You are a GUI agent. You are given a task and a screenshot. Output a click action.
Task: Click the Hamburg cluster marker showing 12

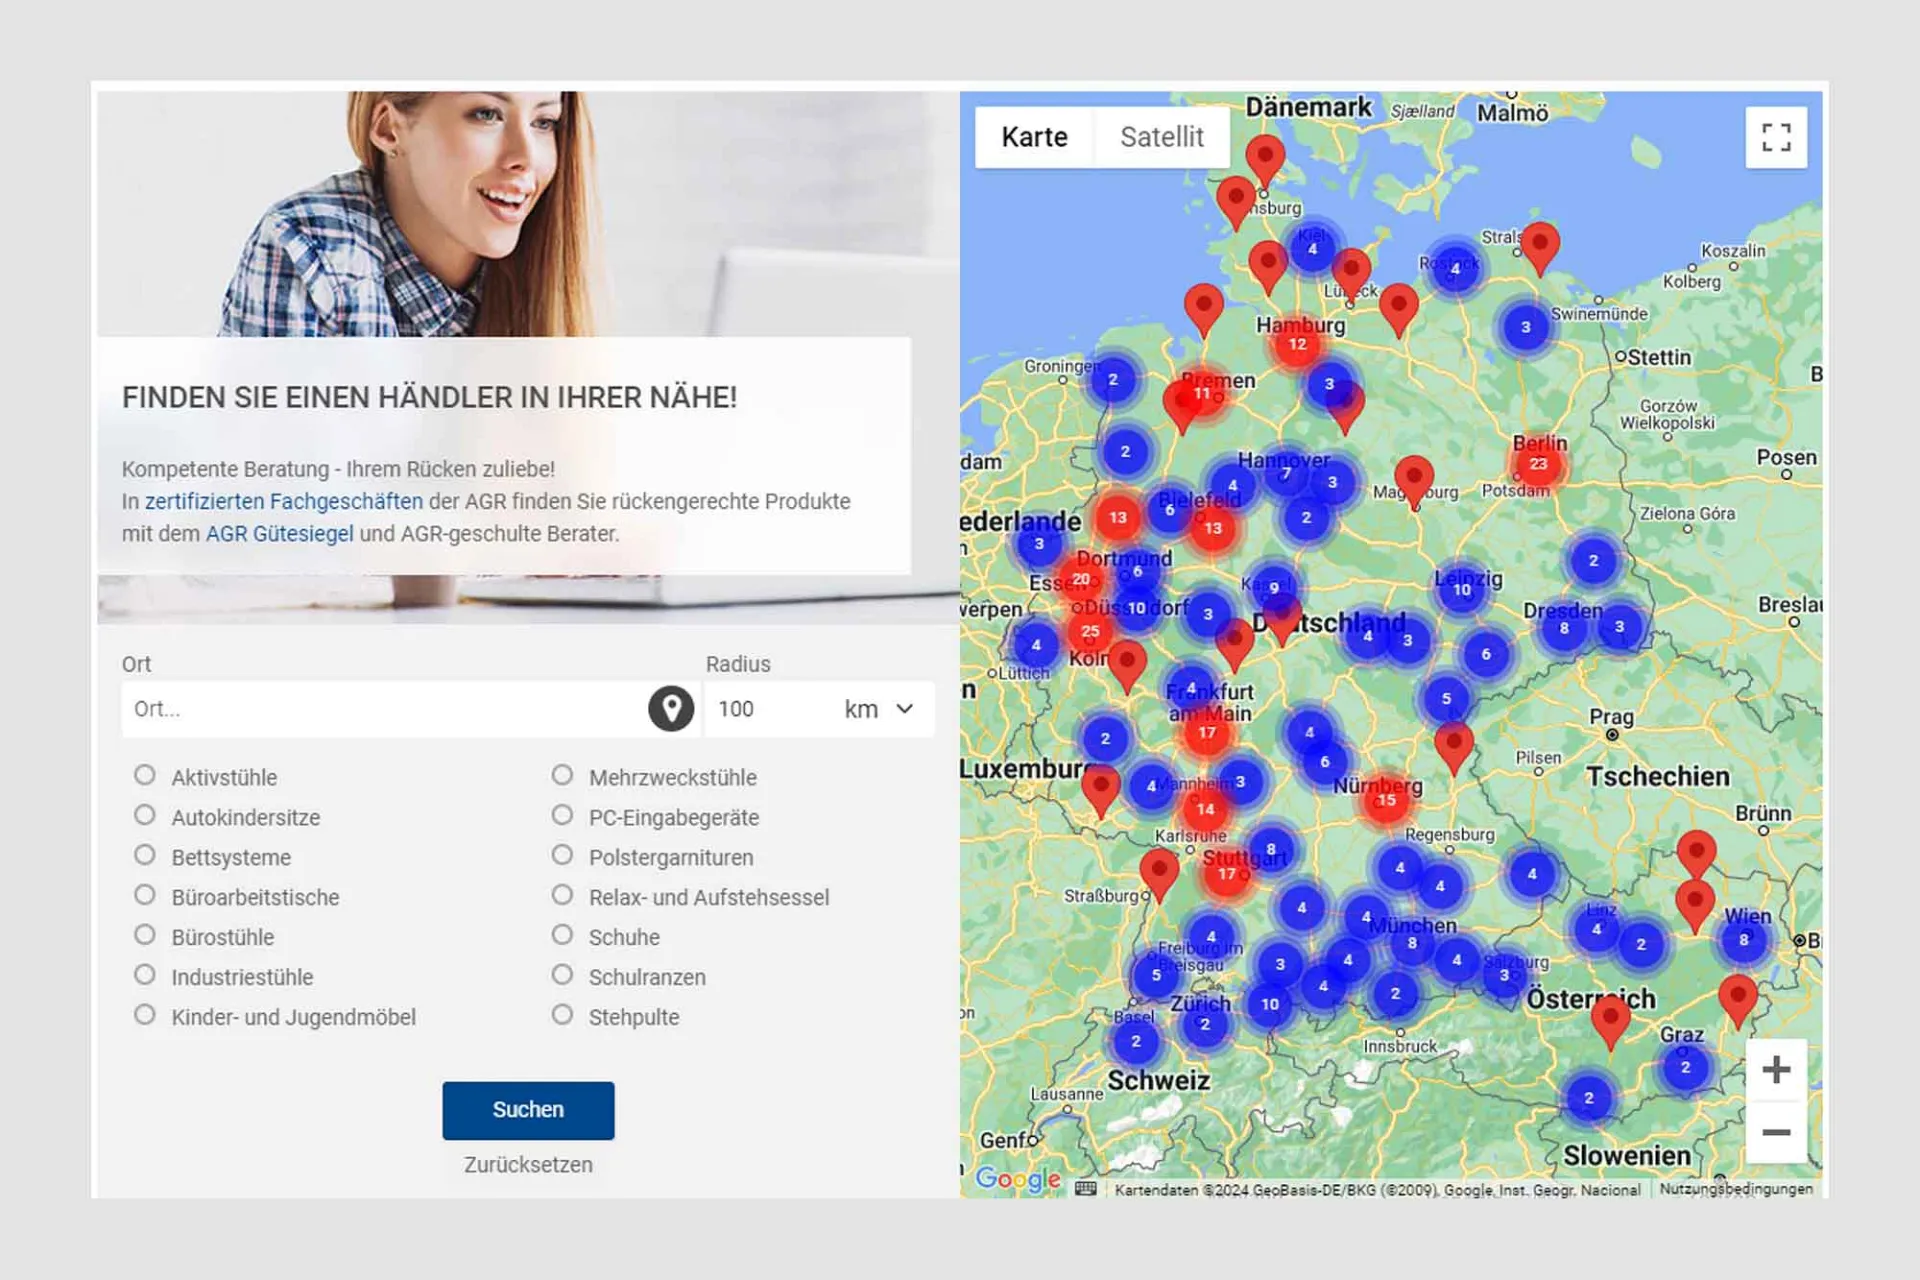point(1297,344)
